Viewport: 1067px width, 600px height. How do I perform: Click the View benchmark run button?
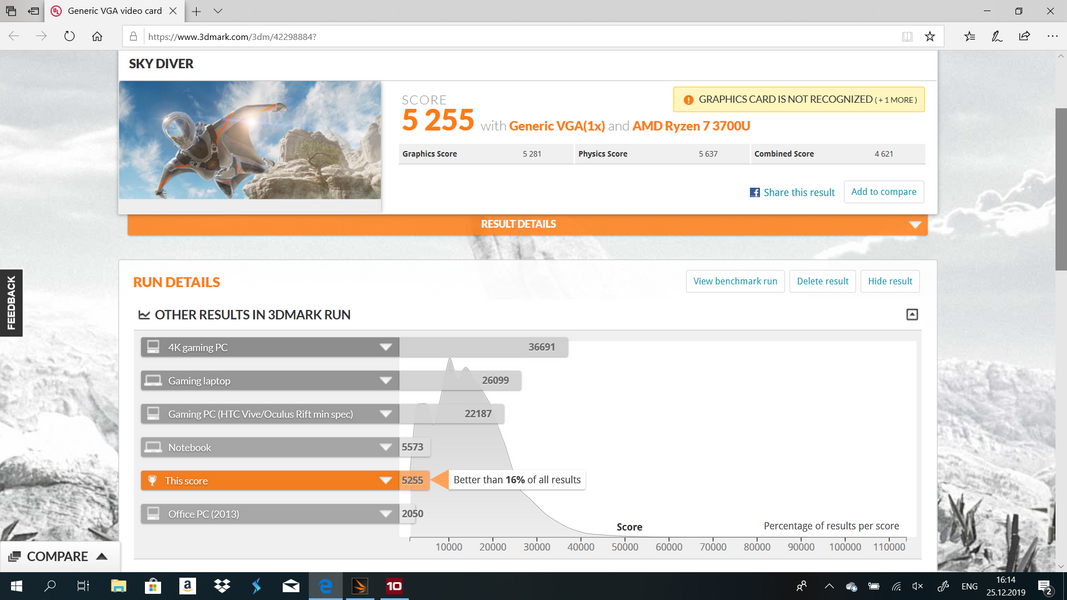pos(735,281)
